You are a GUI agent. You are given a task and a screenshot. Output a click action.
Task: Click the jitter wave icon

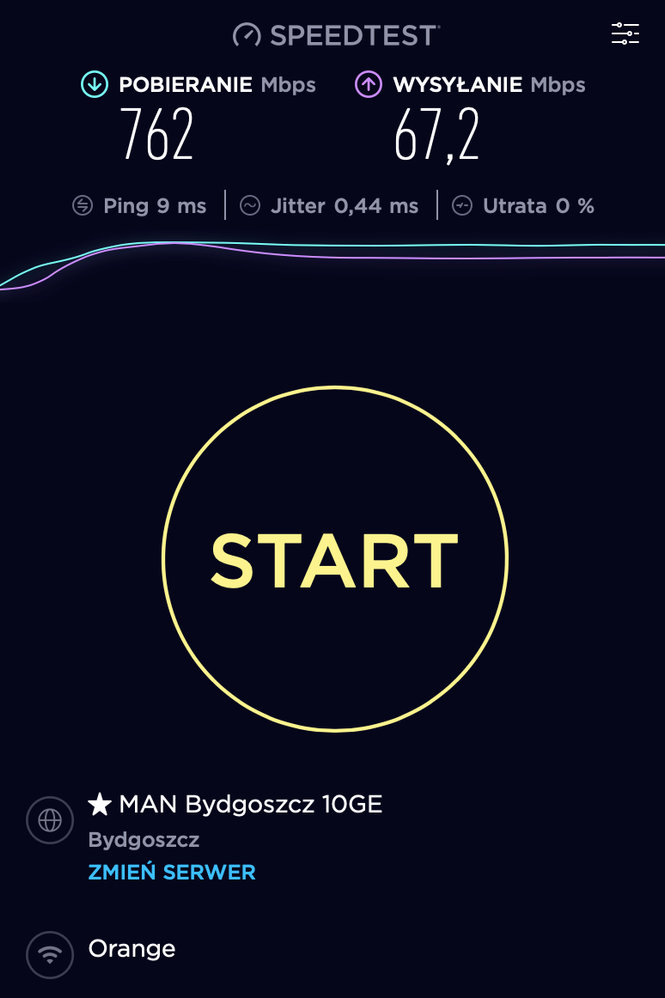(x=250, y=206)
